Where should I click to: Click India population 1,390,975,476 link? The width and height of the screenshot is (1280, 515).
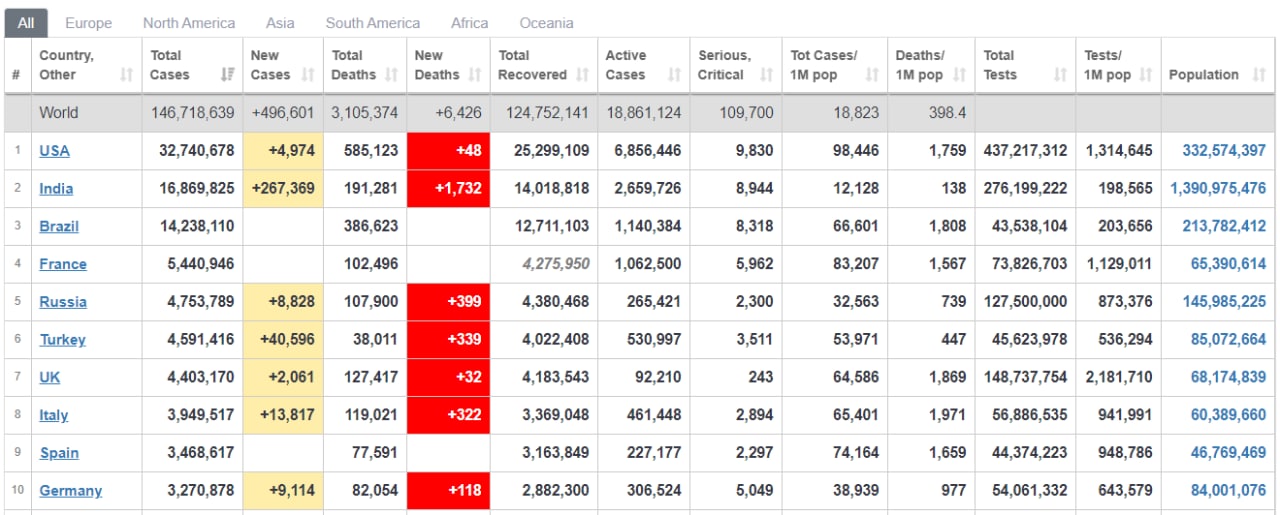coord(1218,189)
